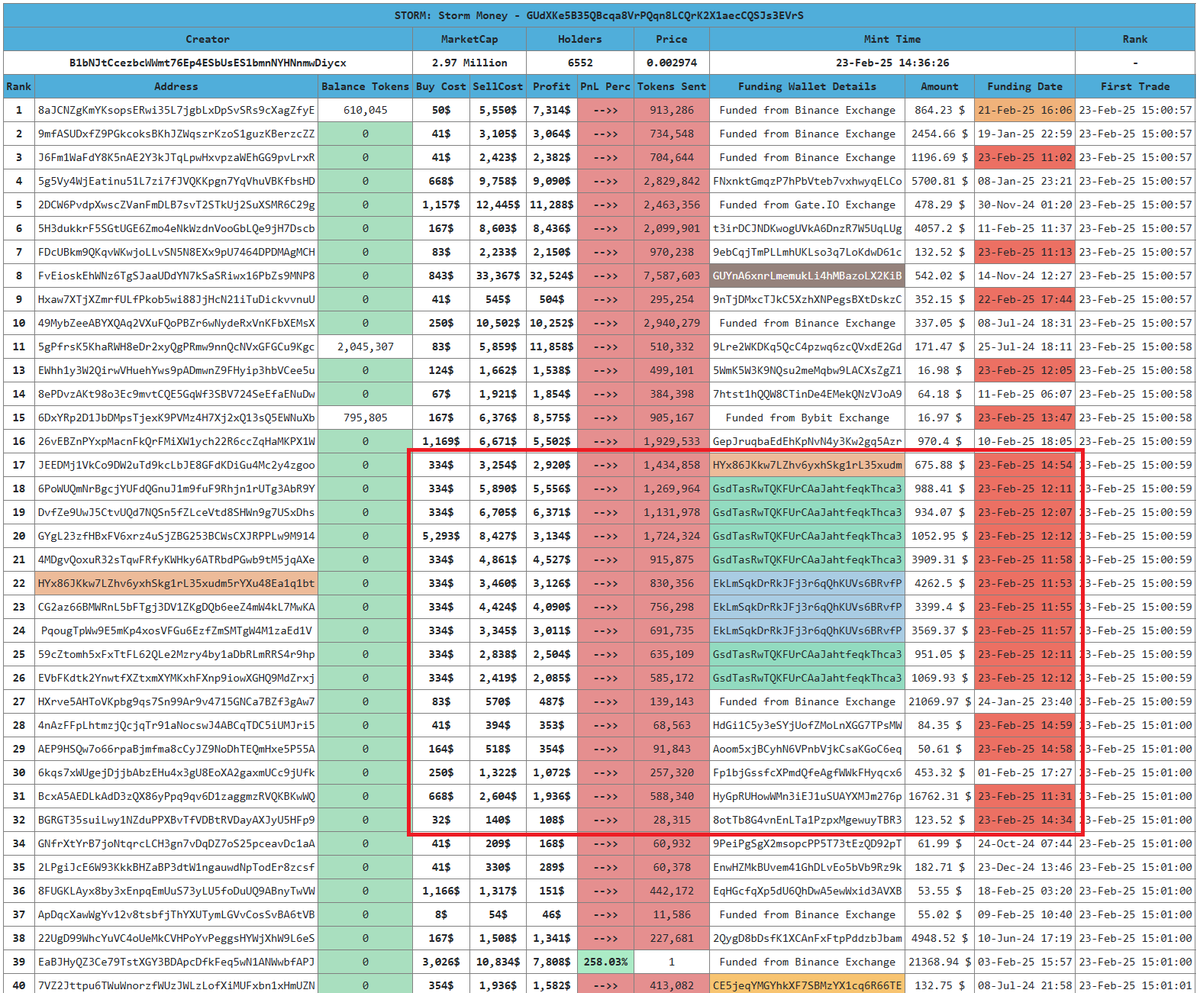
Task: Click the Balance Tokens column header
Action: pos(366,87)
